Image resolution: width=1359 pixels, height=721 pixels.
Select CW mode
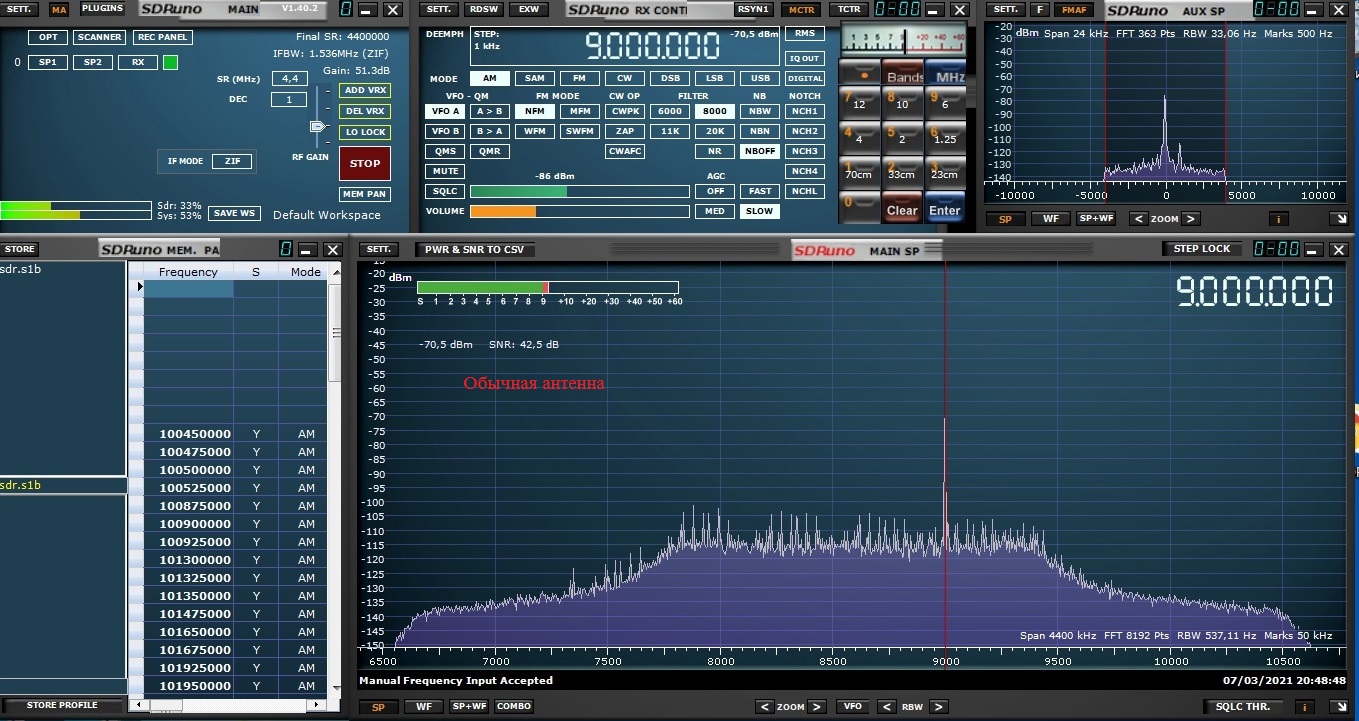pos(624,78)
